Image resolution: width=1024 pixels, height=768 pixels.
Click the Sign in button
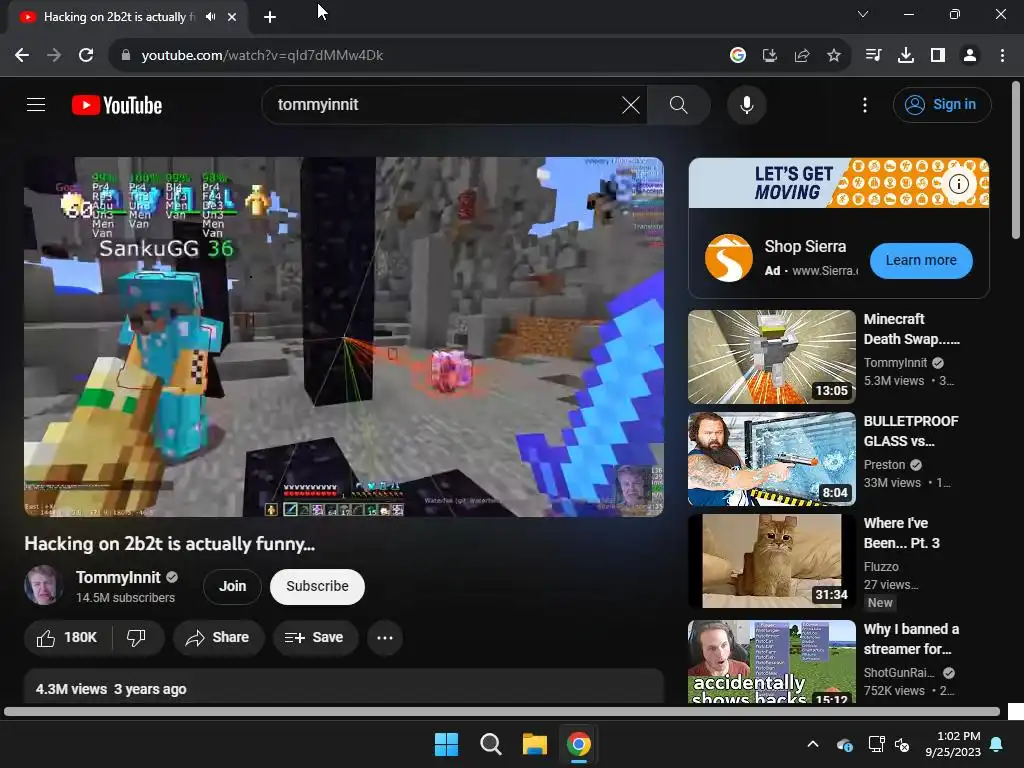[x=942, y=104]
